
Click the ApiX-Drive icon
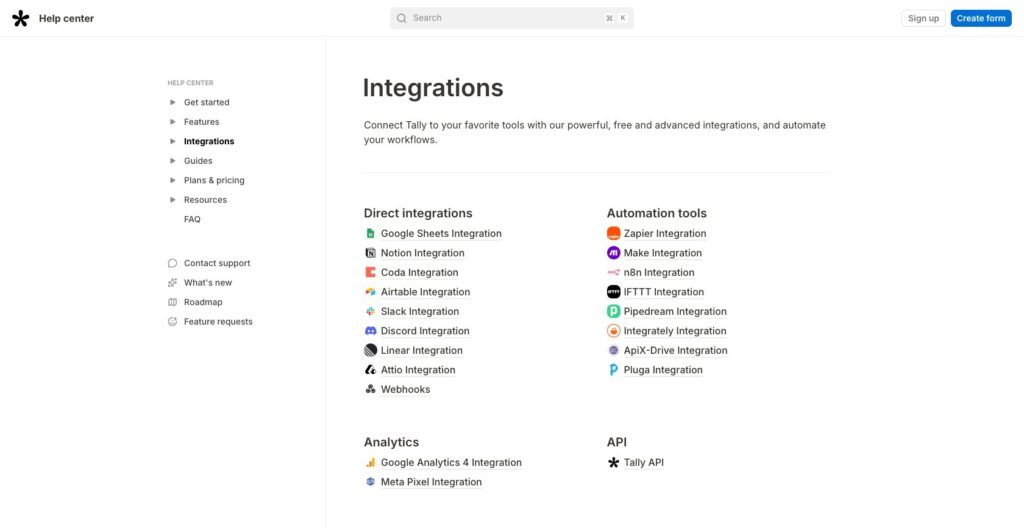click(613, 350)
